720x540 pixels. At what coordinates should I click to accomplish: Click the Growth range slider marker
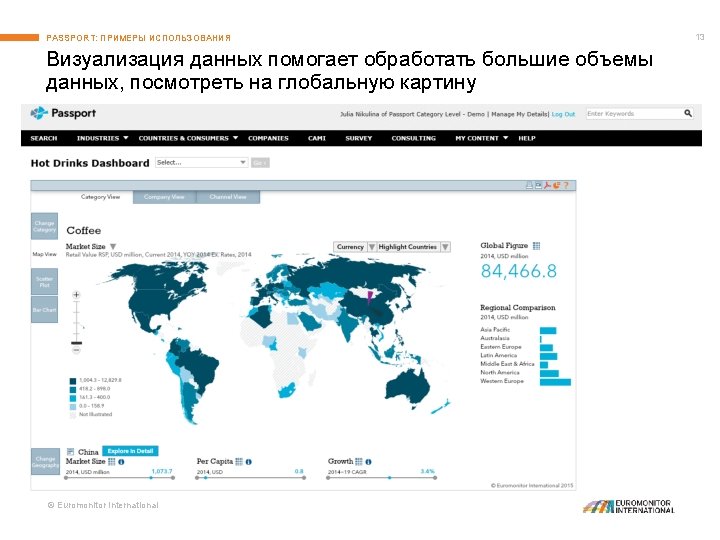(x=390, y=478)
